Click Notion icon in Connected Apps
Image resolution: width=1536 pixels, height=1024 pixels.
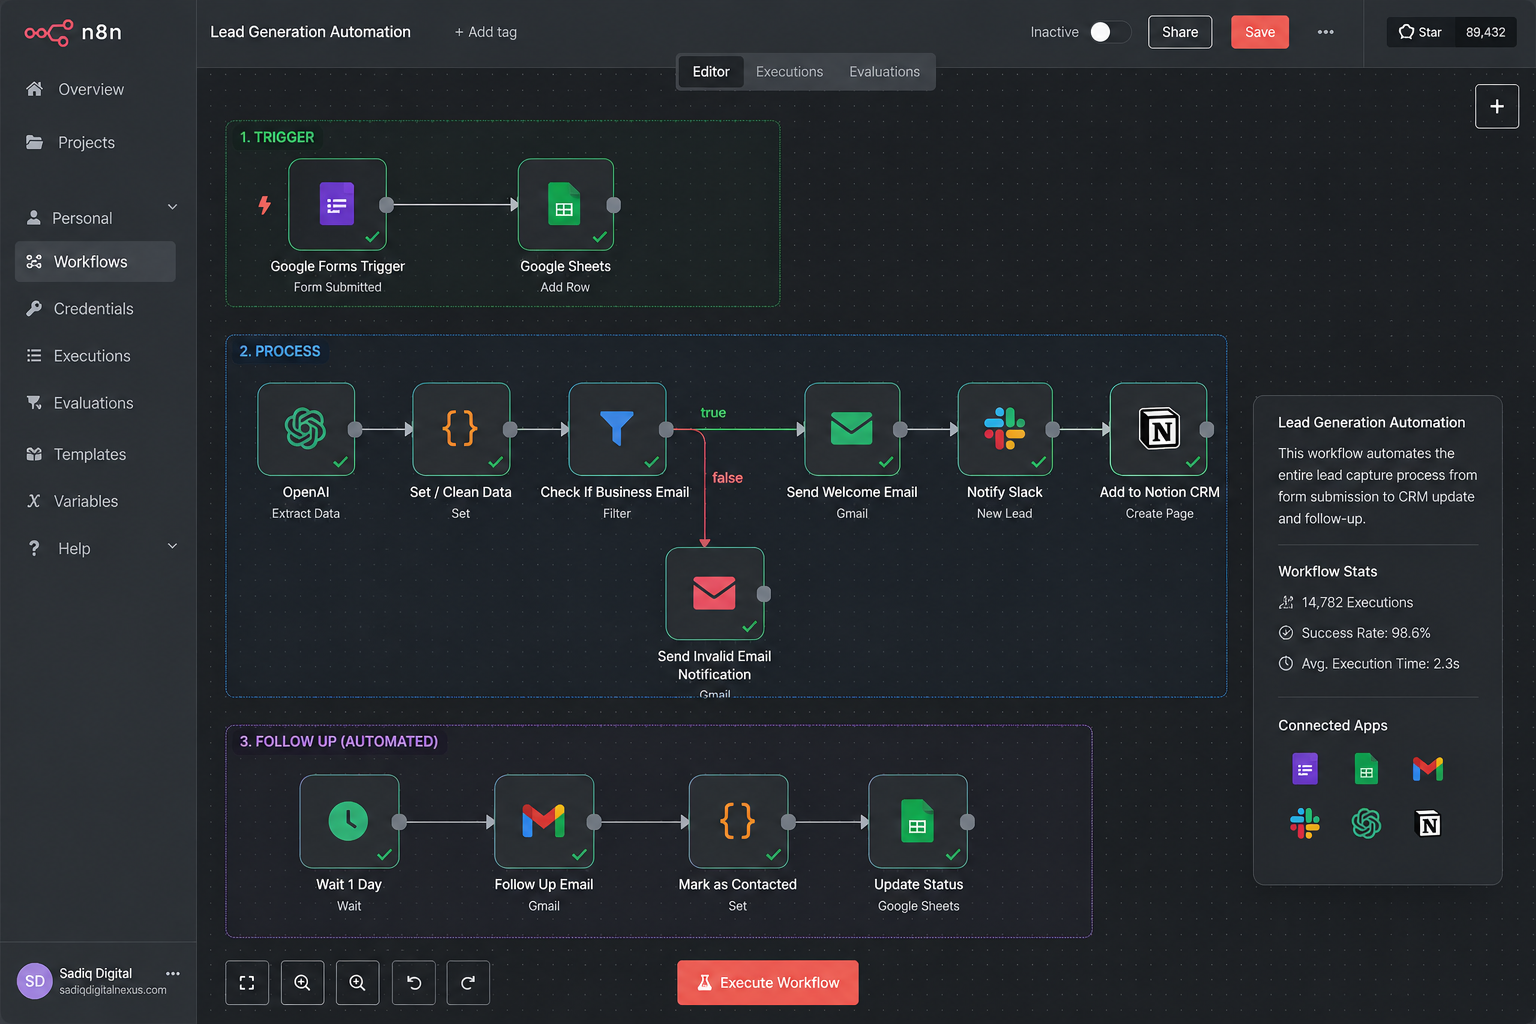pos(1429,824)
